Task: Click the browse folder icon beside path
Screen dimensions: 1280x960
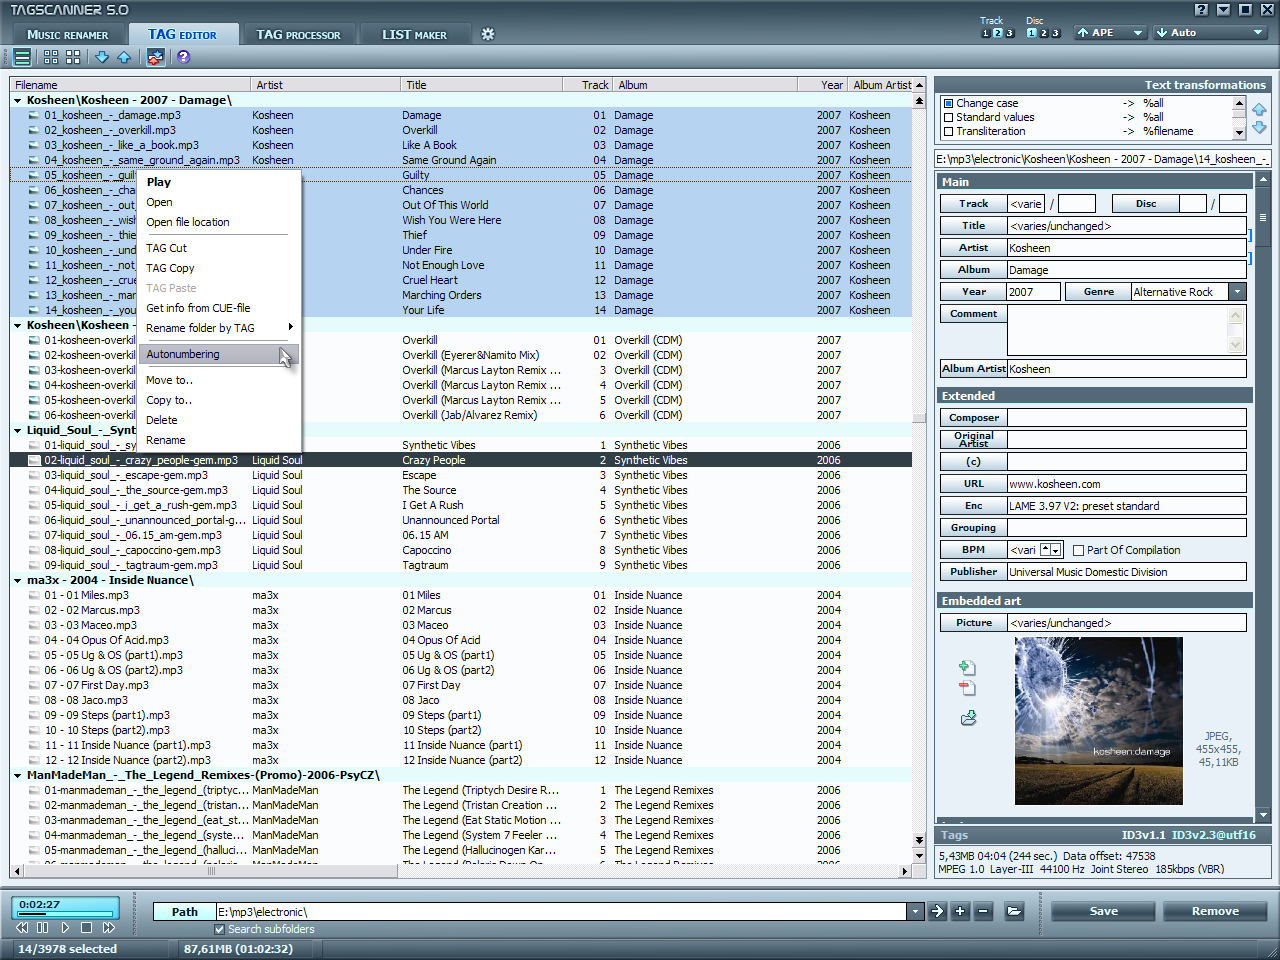Action: tap(1014, 911)
